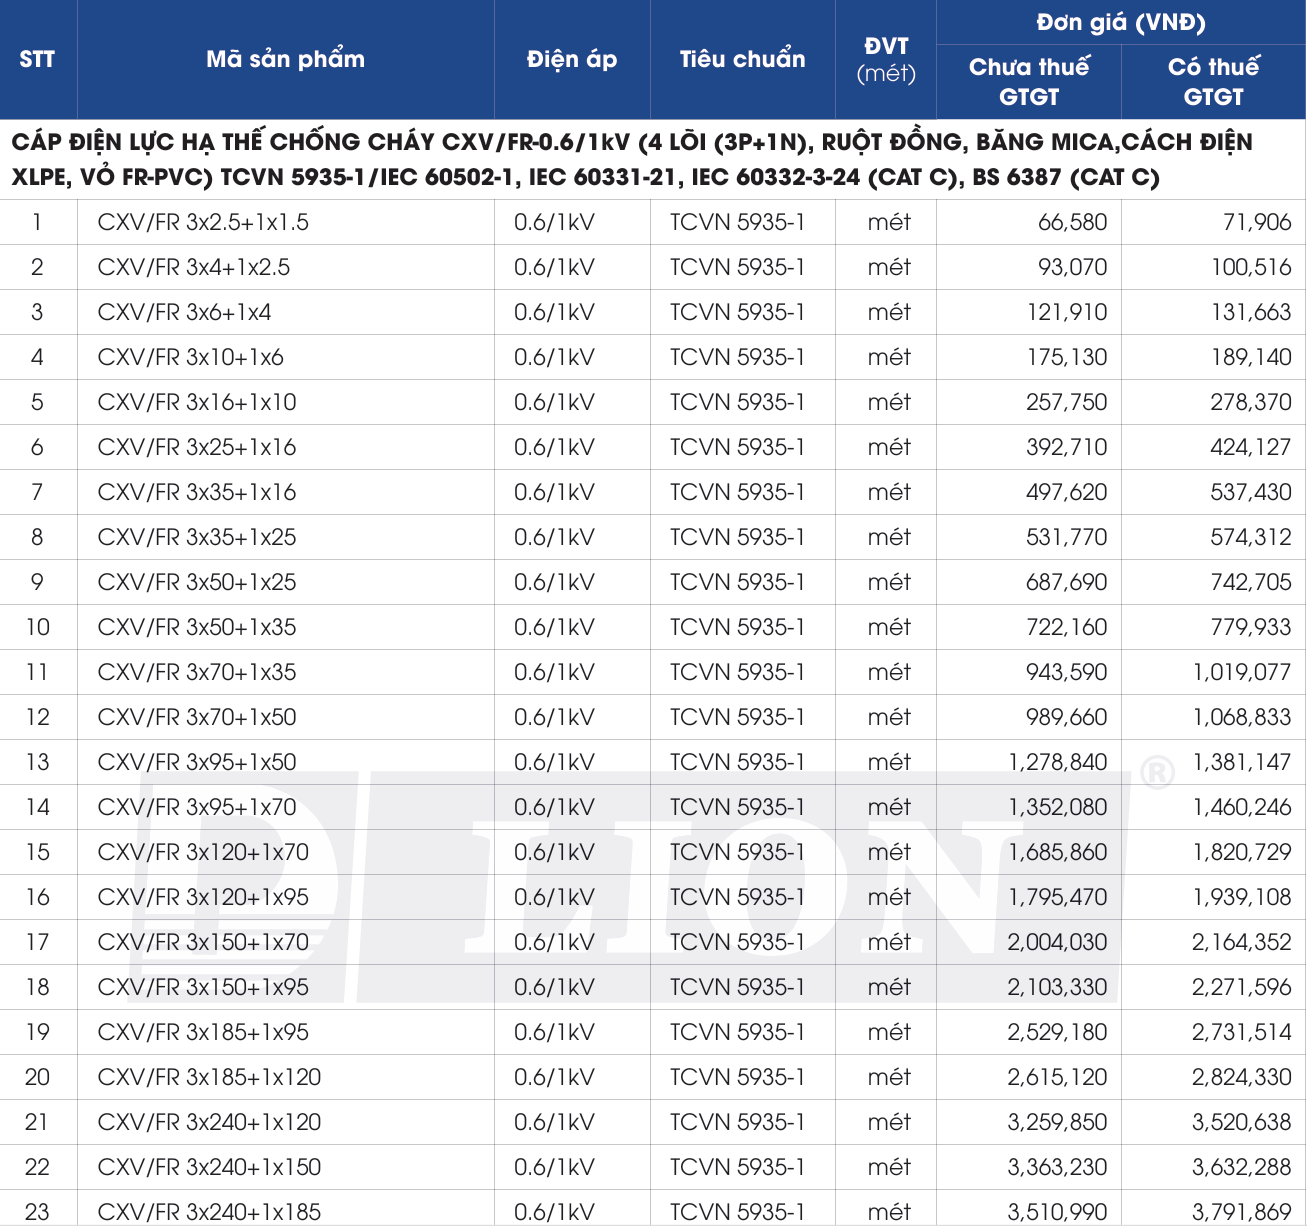
Task: Click product code CXV/FR 3x2.5+1x1.5
Action: coord(203,222)
